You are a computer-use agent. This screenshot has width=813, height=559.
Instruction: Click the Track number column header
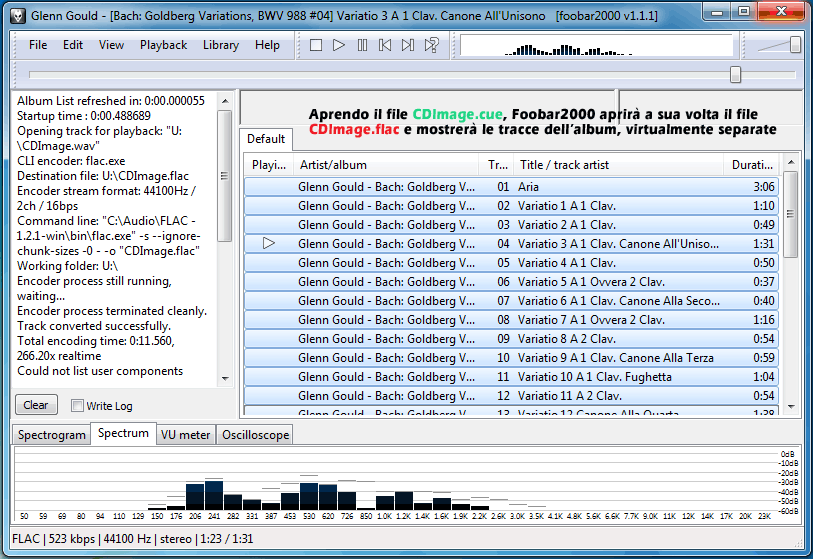(x=497, y=165)
